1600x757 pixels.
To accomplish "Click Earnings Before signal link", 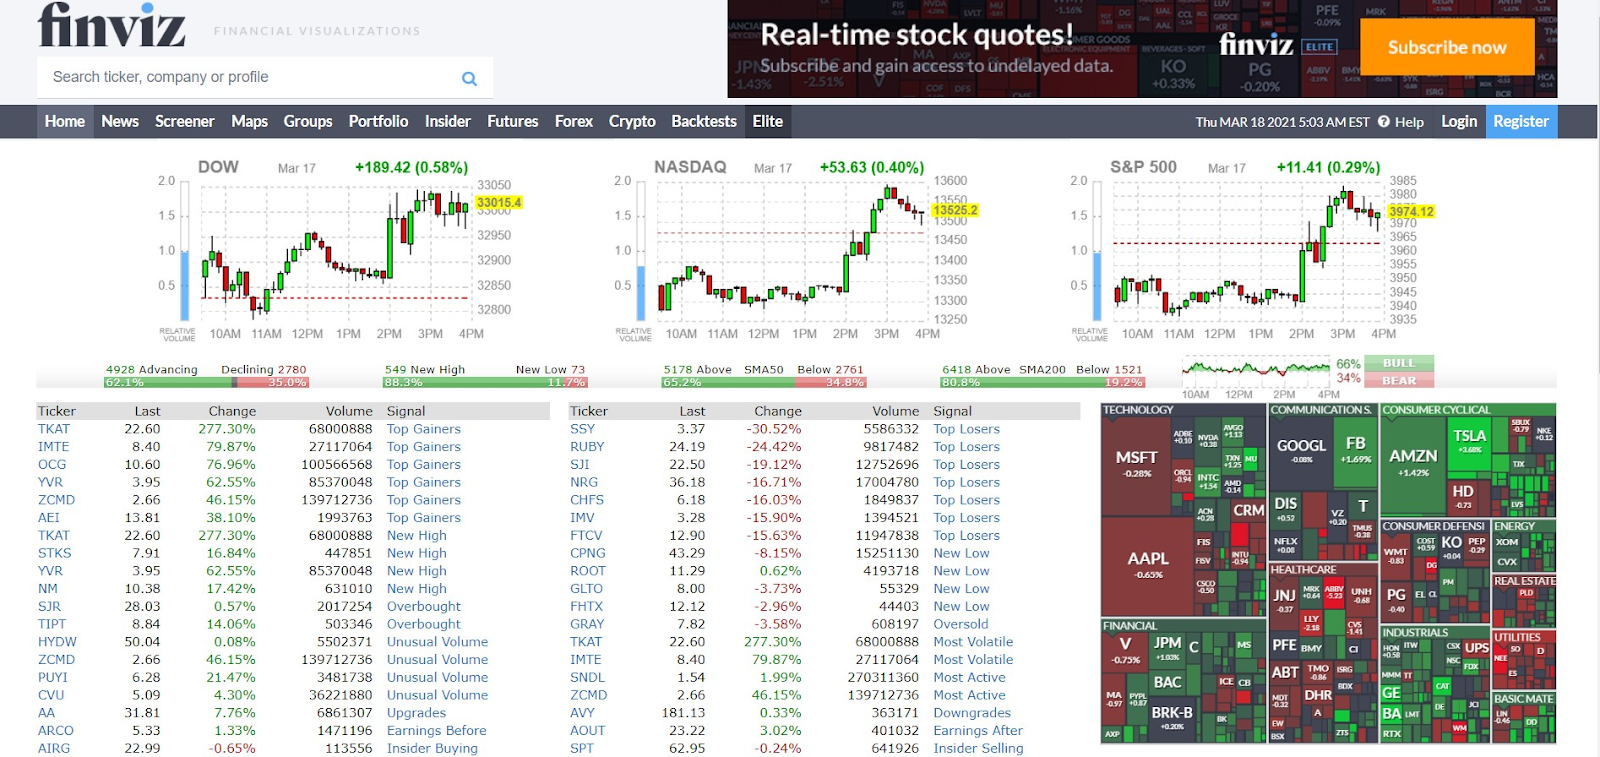I will point(437,731).
